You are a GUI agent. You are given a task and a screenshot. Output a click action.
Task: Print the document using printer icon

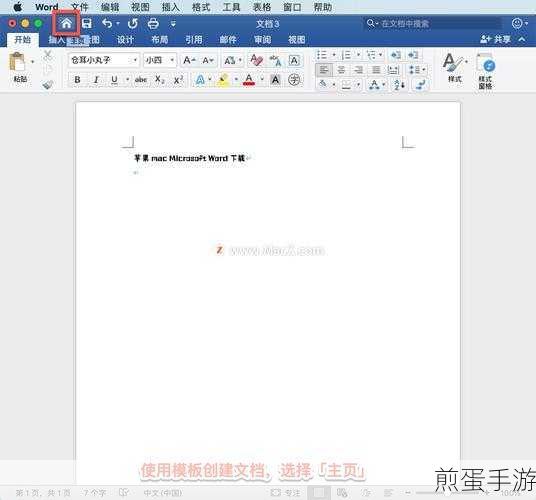[153, 24]
